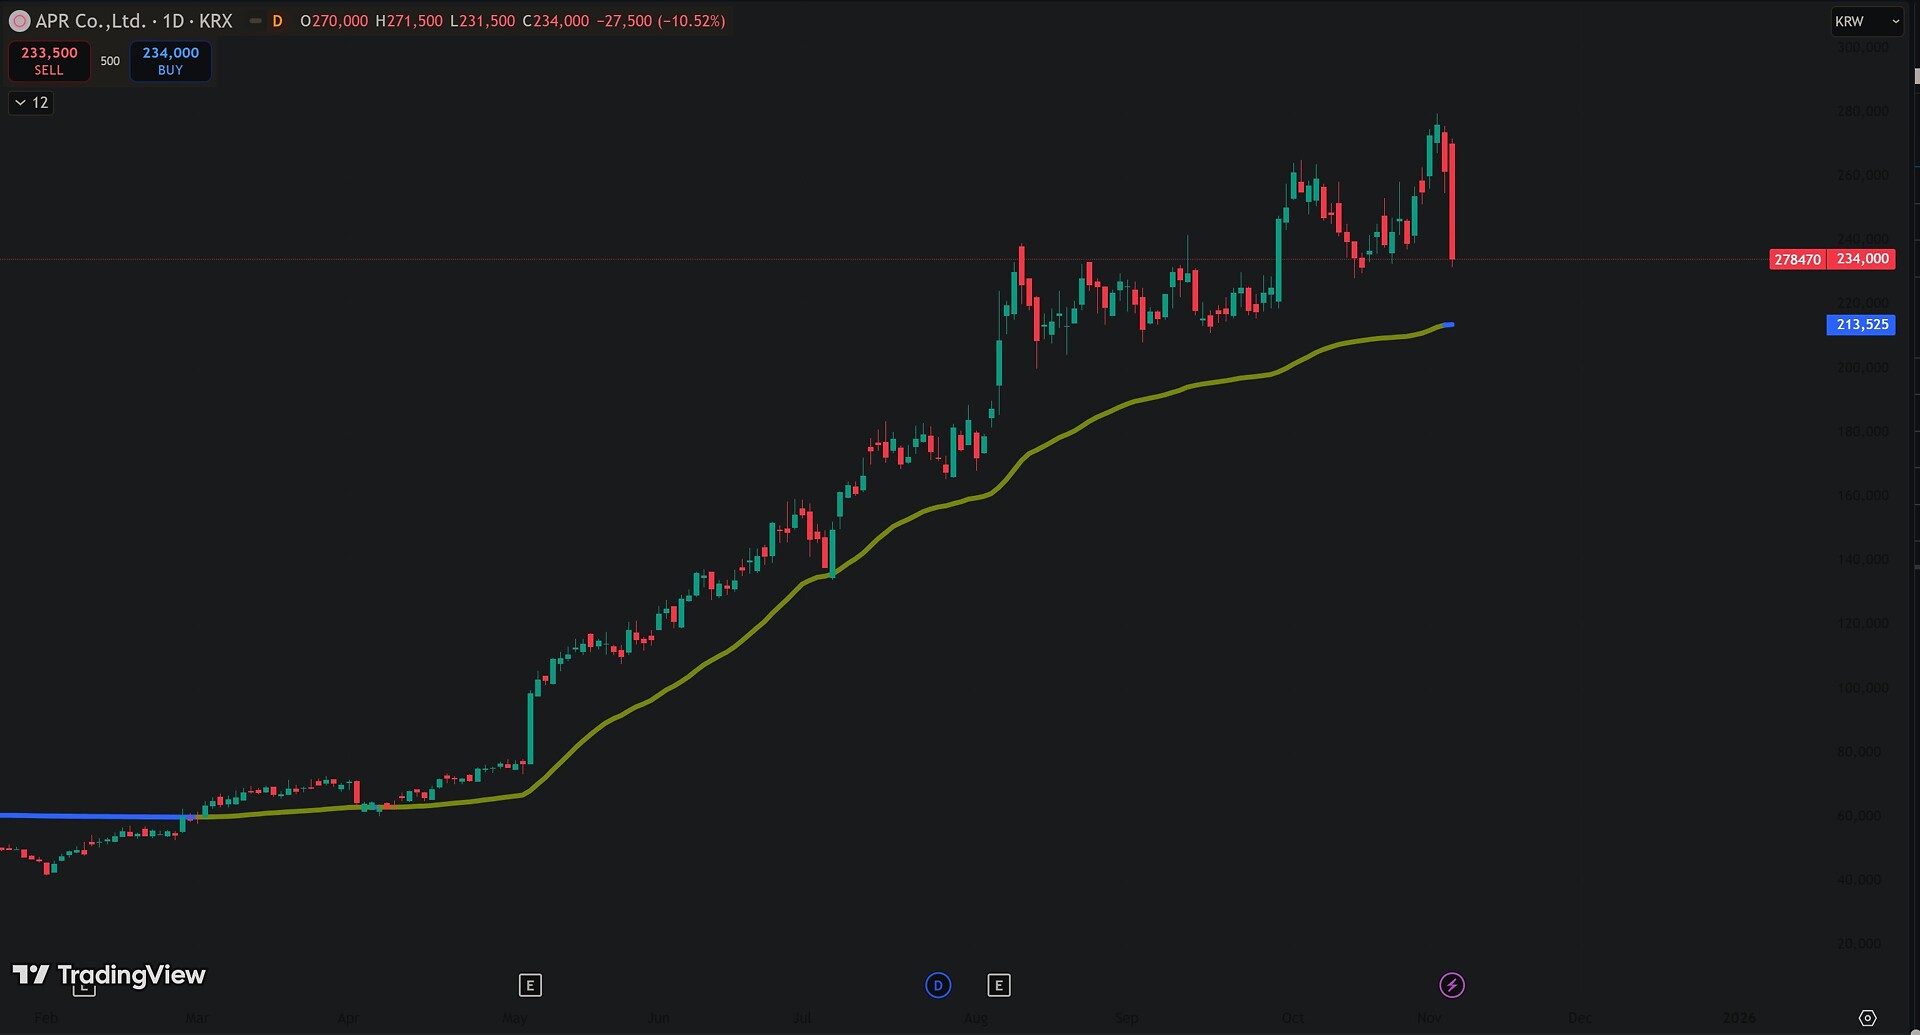The width and height of the screenshot is (1920, 1035).
Task: Click the red 278470 price label
Action: [x=1797, y=260]
